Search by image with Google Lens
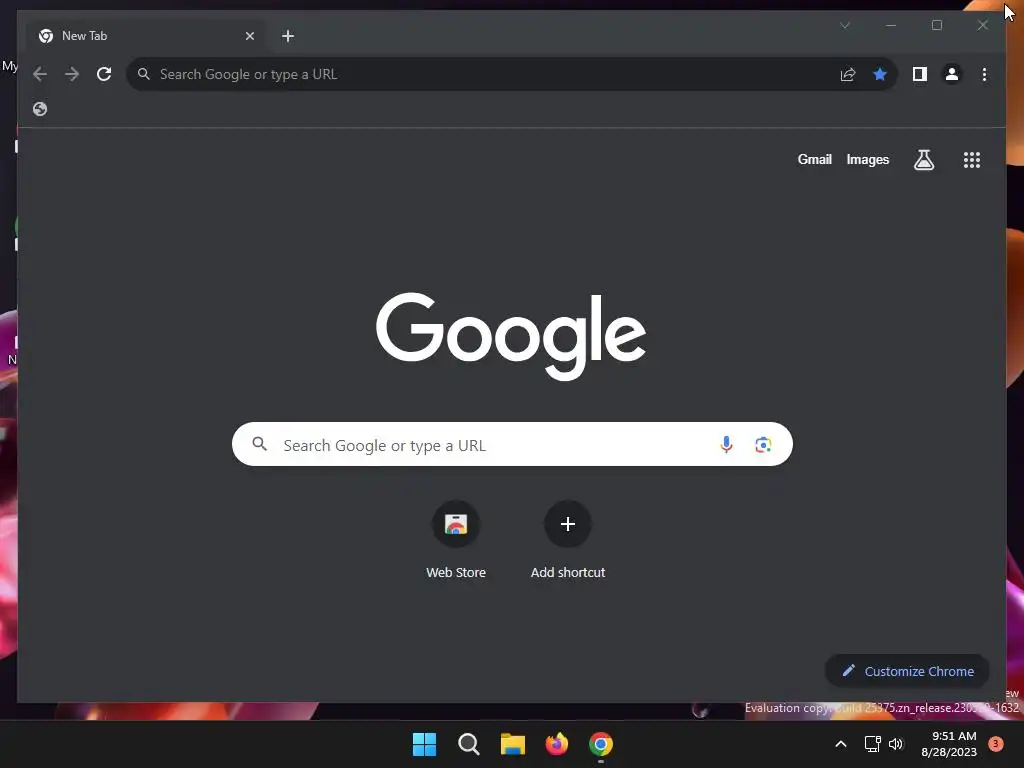 [x=763, y=445]
